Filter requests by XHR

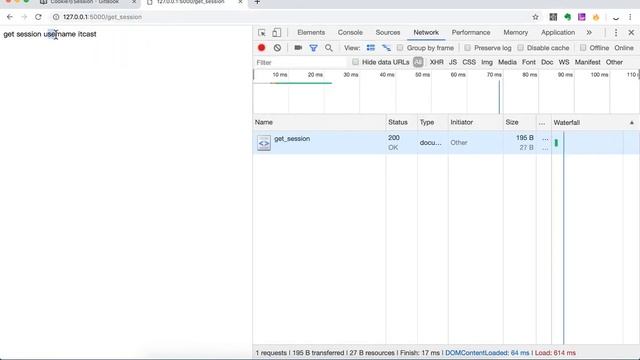(x=436, y=62)
